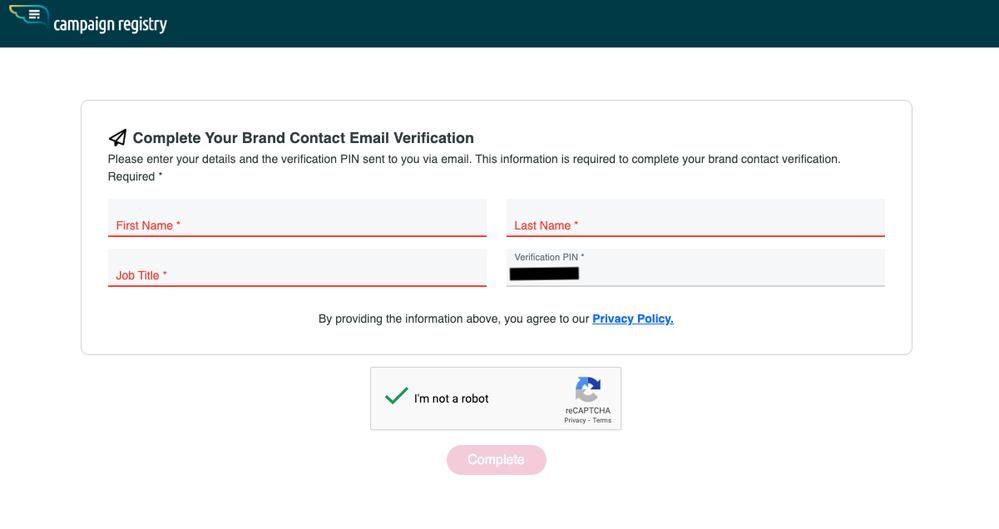Click the "Complete Your Brand Contact Email Verification" heading
The image size is (999, 529).
(x=303, y=138)
